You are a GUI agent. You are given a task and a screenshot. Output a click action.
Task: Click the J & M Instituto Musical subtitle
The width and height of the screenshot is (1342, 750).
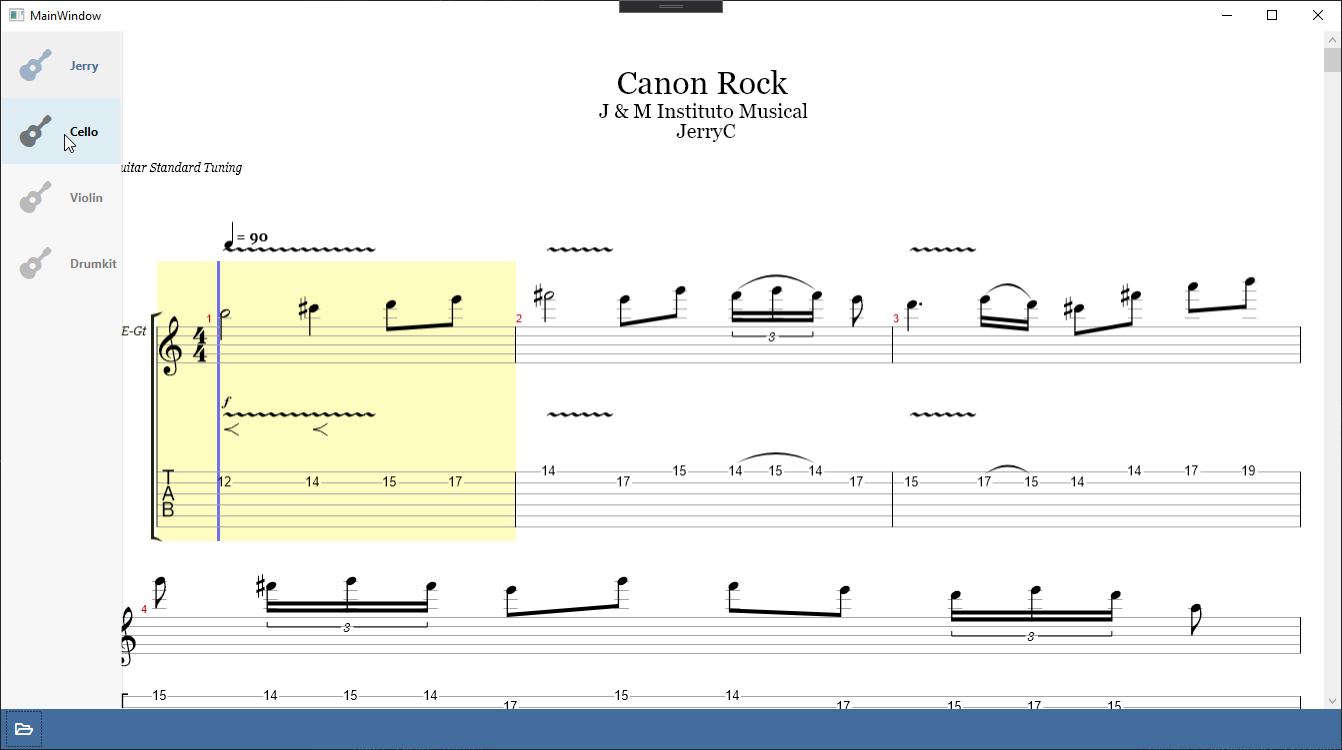pos(703,111)
